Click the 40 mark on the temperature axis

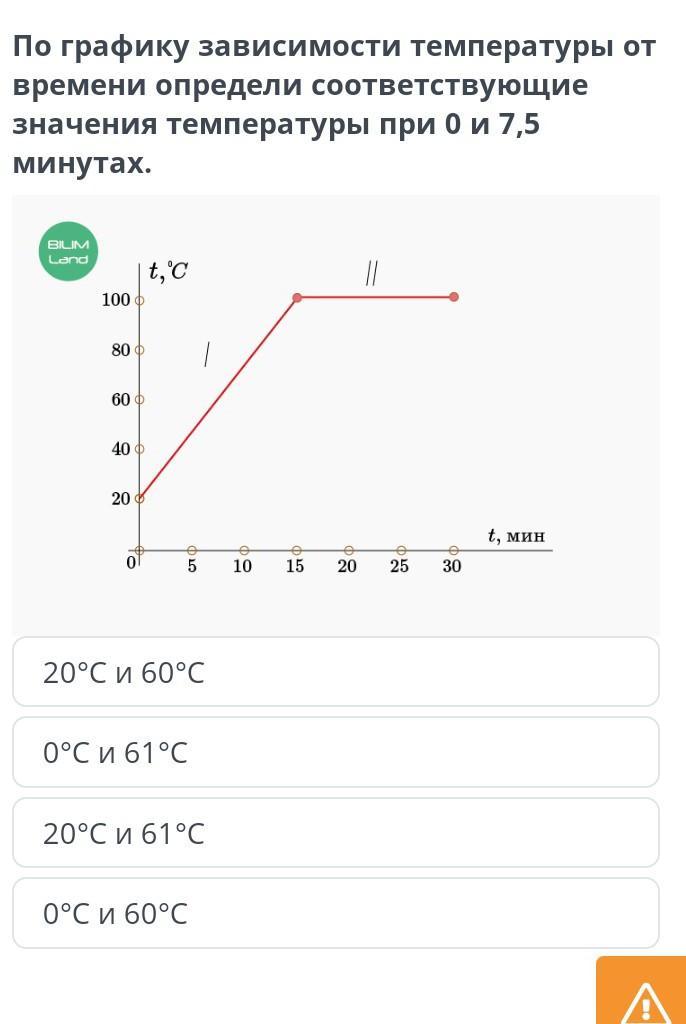point(139,449)
